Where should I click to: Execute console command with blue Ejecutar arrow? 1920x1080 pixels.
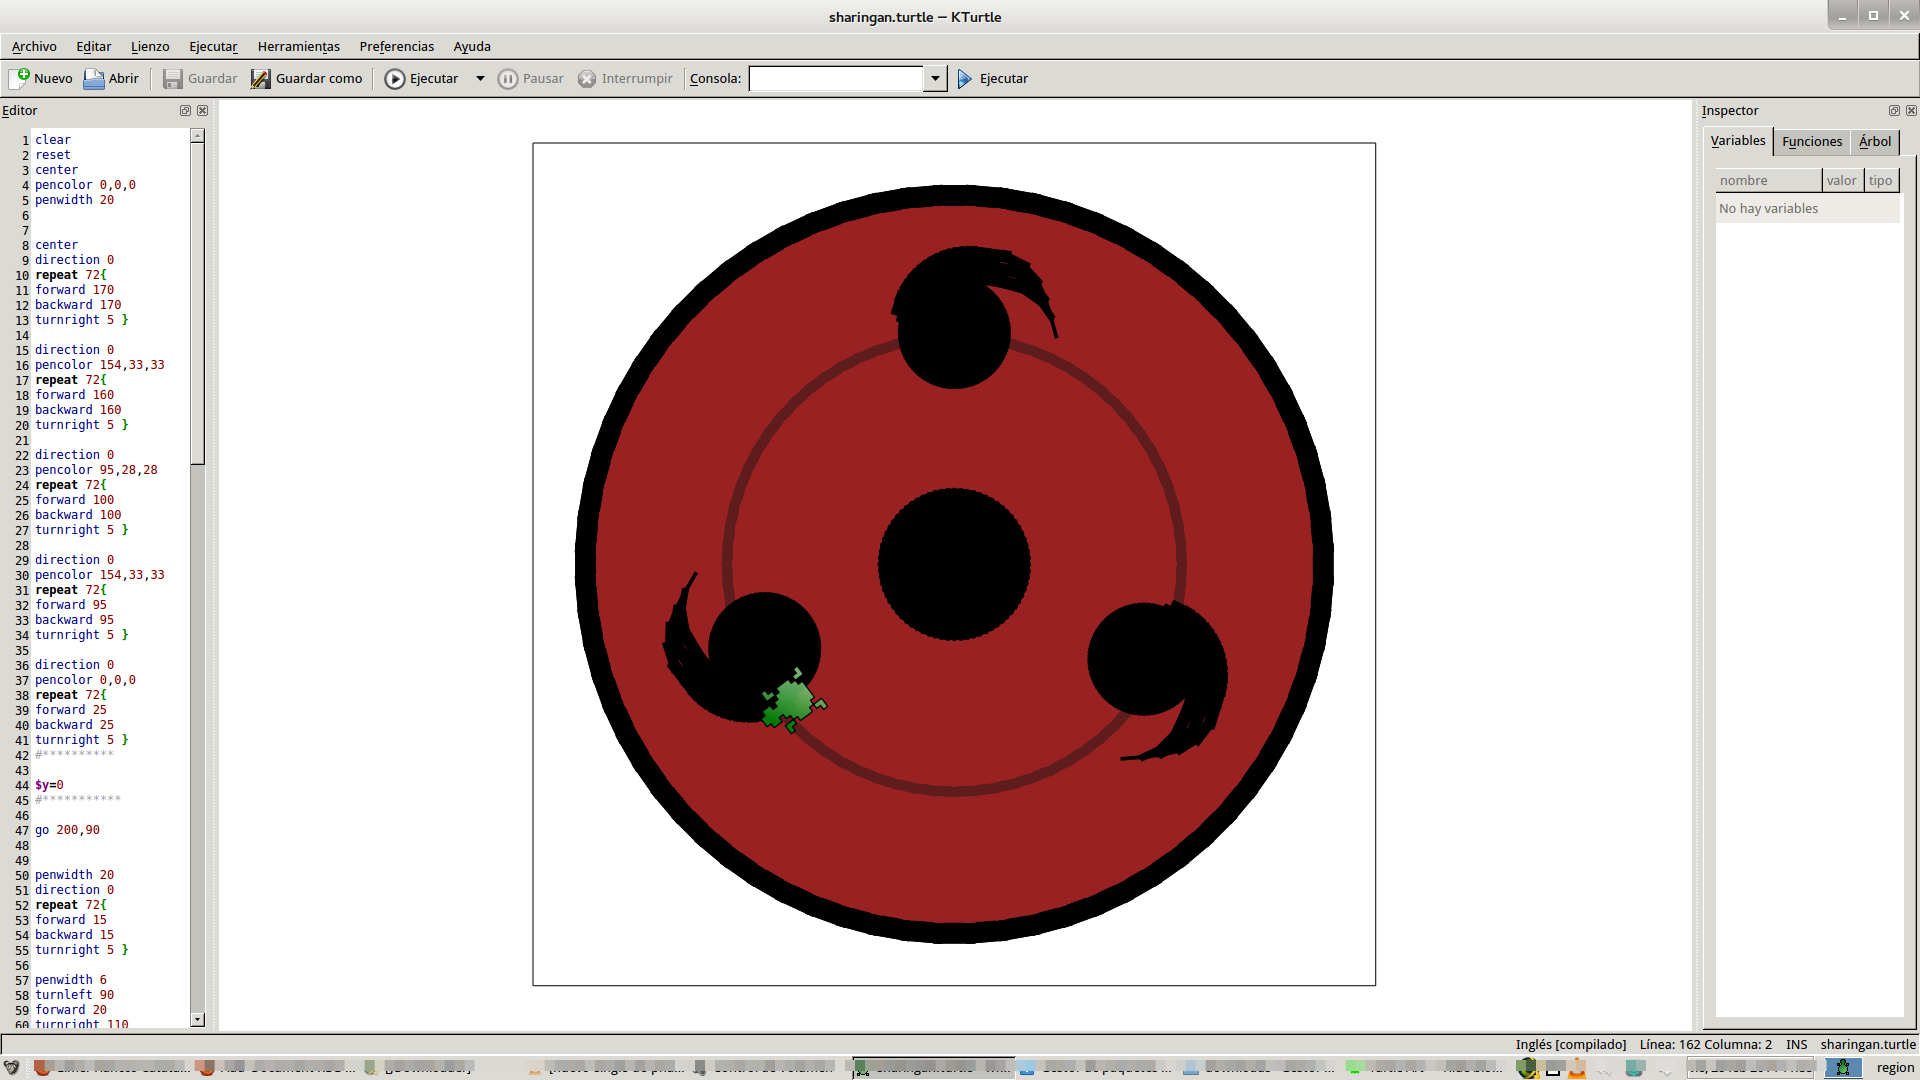[x=964, y=78]
